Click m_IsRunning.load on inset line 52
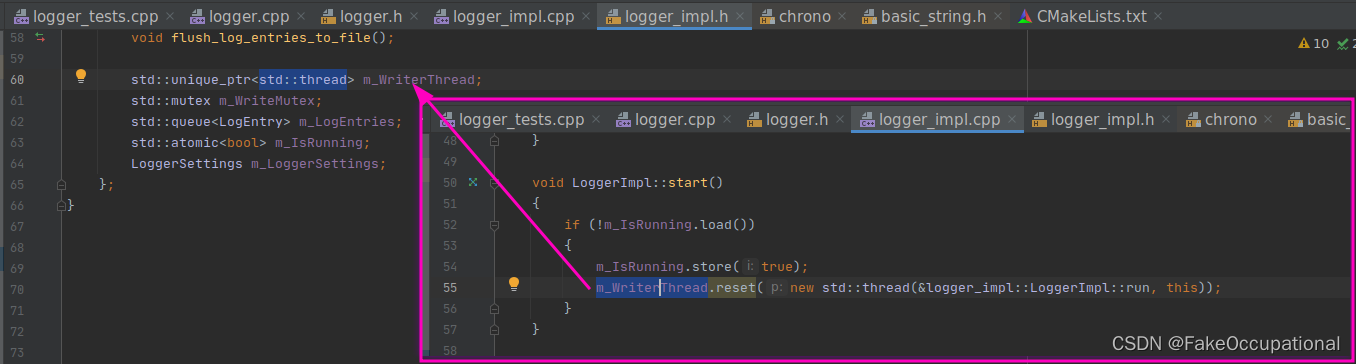Screen dimensions: 1356x364 pyautogui.click(x=672, y=225)
